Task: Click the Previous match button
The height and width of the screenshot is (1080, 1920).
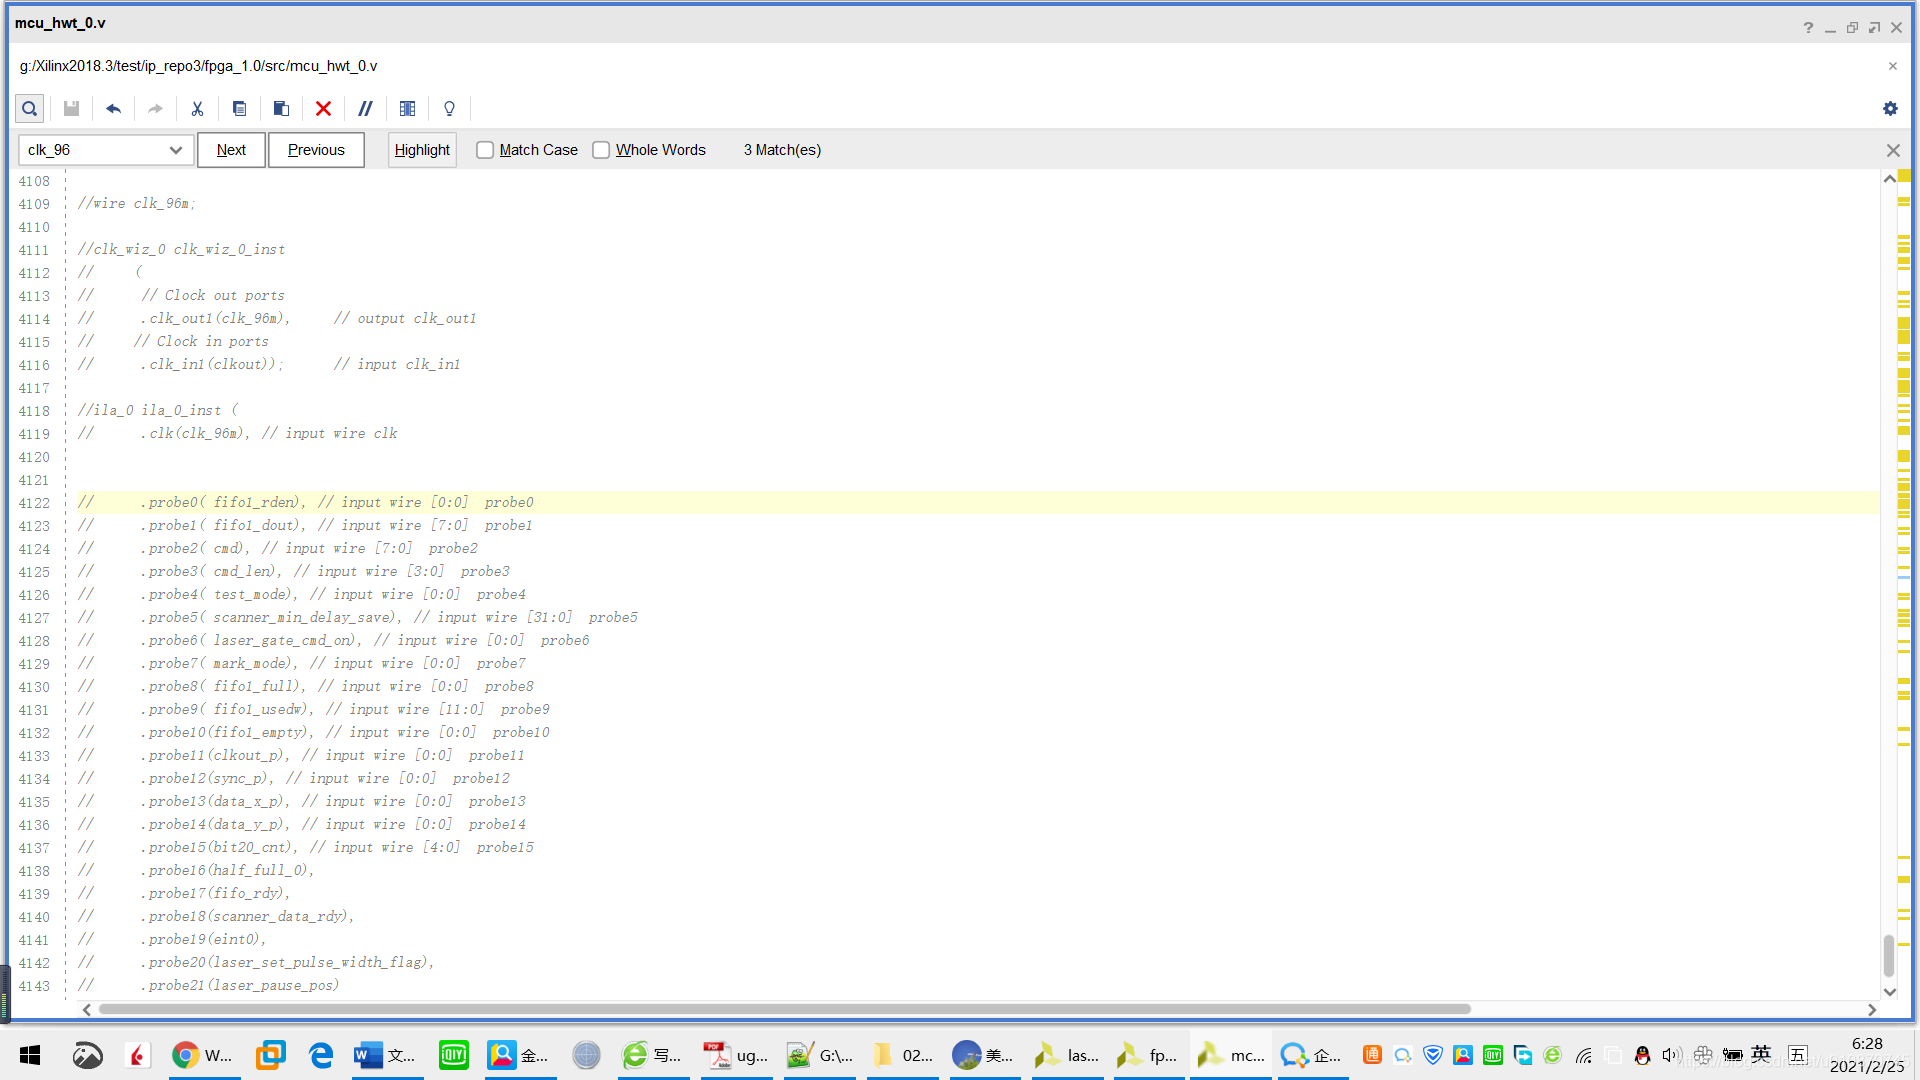Action: coord(316,150)
